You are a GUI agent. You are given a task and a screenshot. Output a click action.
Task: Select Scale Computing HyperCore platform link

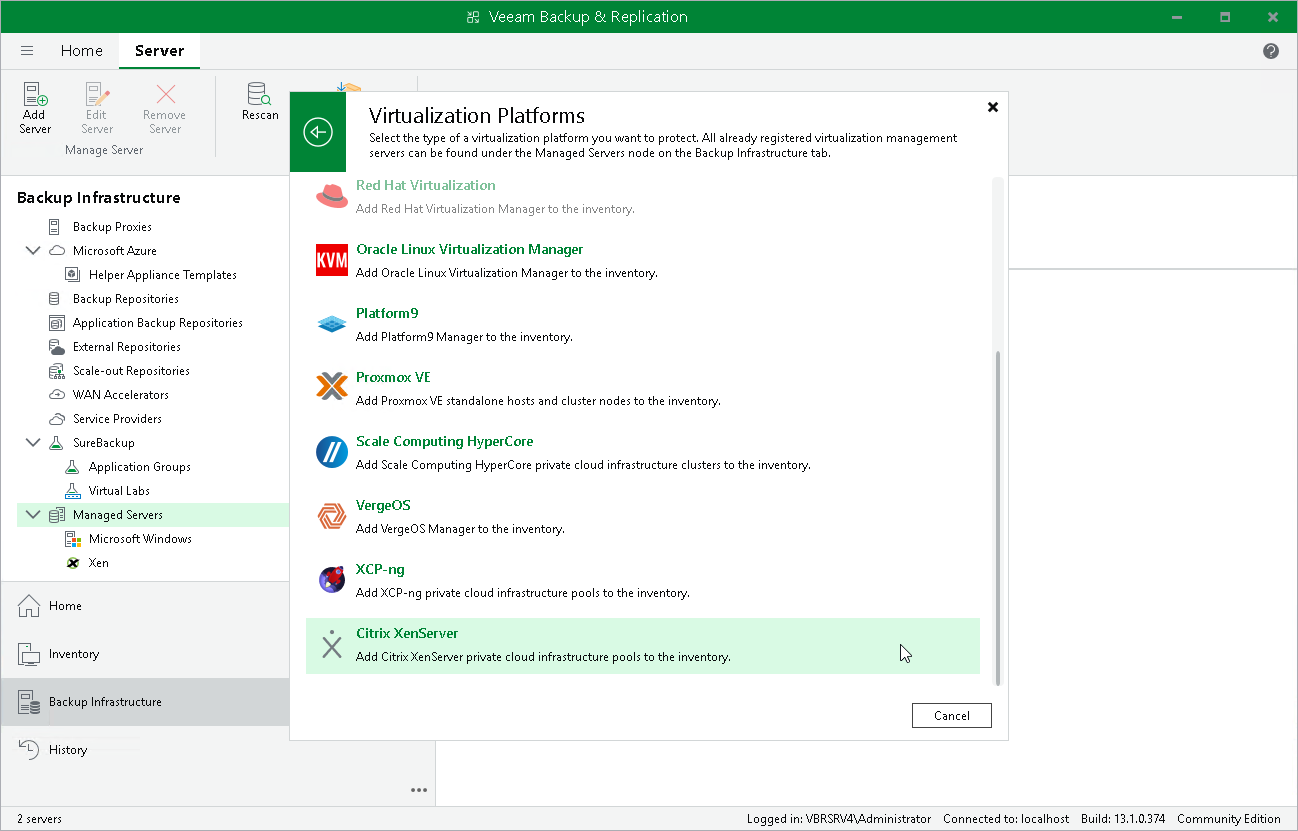pyautogui.click(x=444, y=441)
